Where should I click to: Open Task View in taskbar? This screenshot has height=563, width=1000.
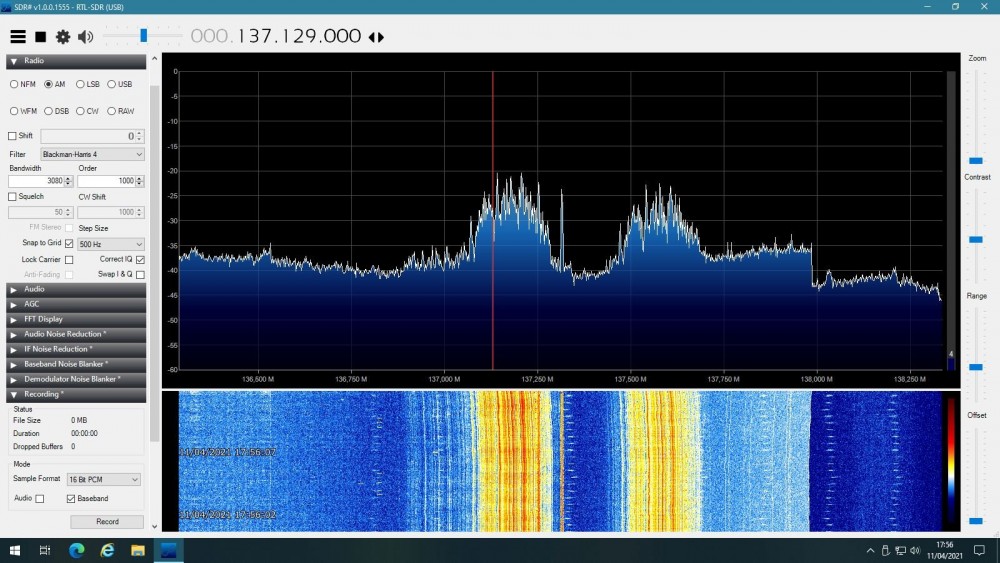[x=45, y=550]
